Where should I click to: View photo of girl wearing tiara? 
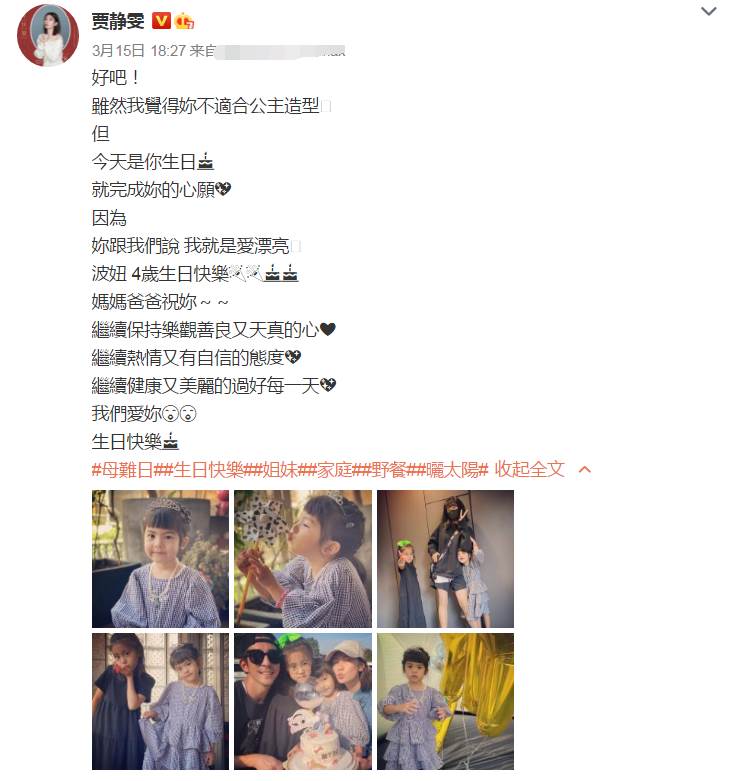pyautogui.click(x=160, y=559)
